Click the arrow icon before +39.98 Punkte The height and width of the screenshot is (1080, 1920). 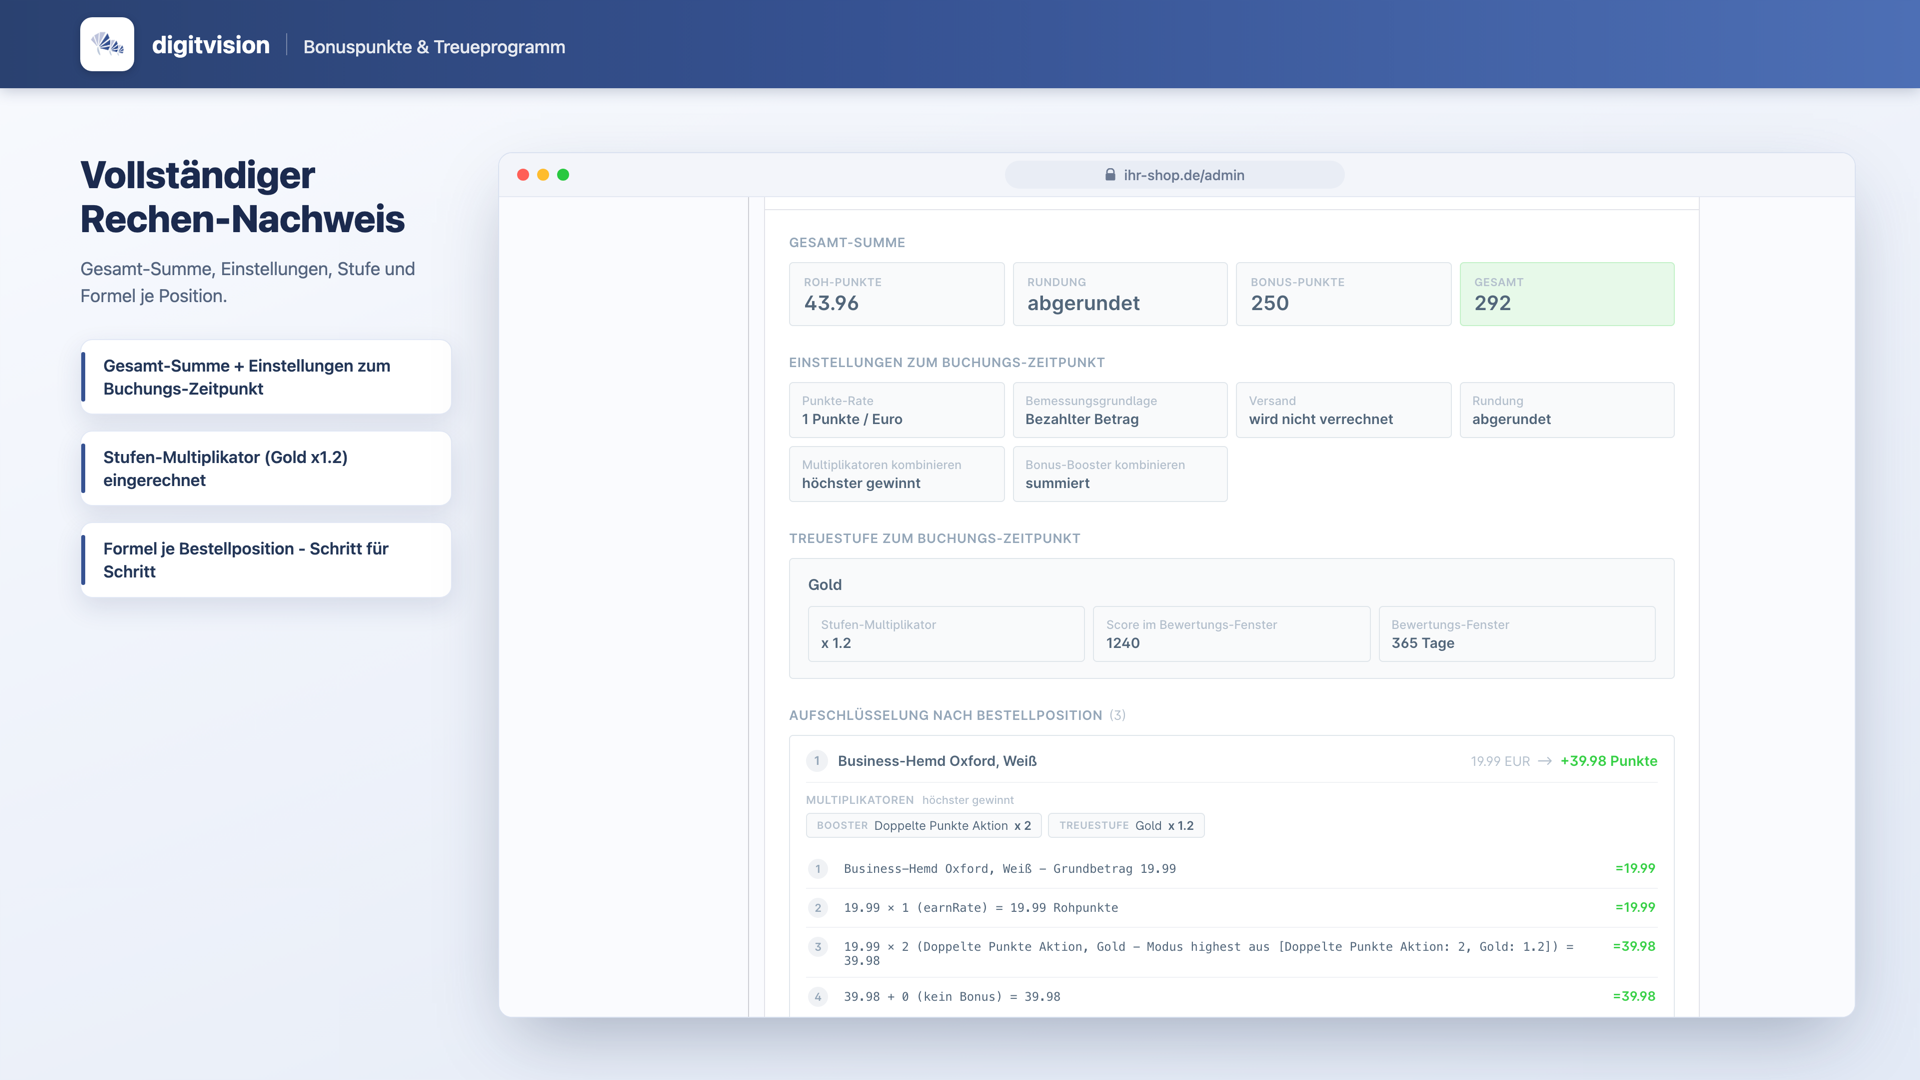(1545, 761)
